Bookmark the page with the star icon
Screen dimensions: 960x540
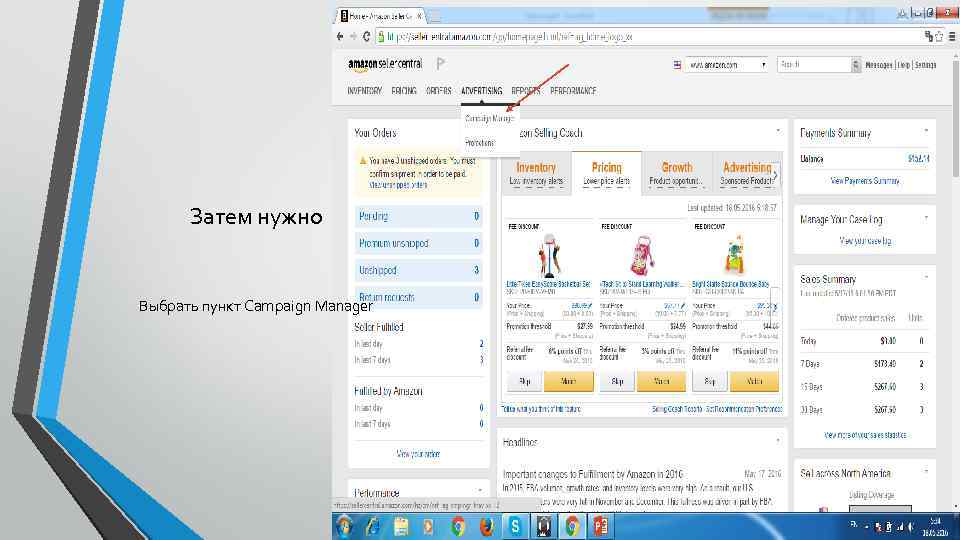click(x=939, y=37)
